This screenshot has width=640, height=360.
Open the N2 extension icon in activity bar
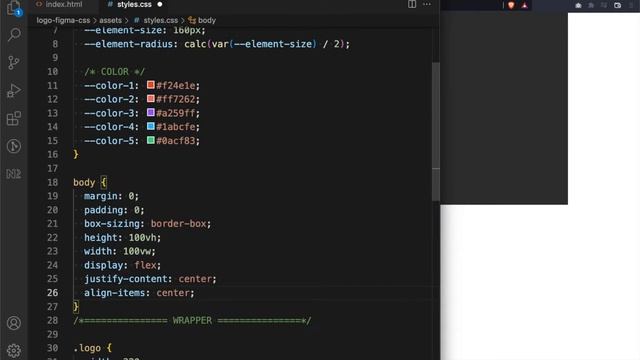point(14,174)
